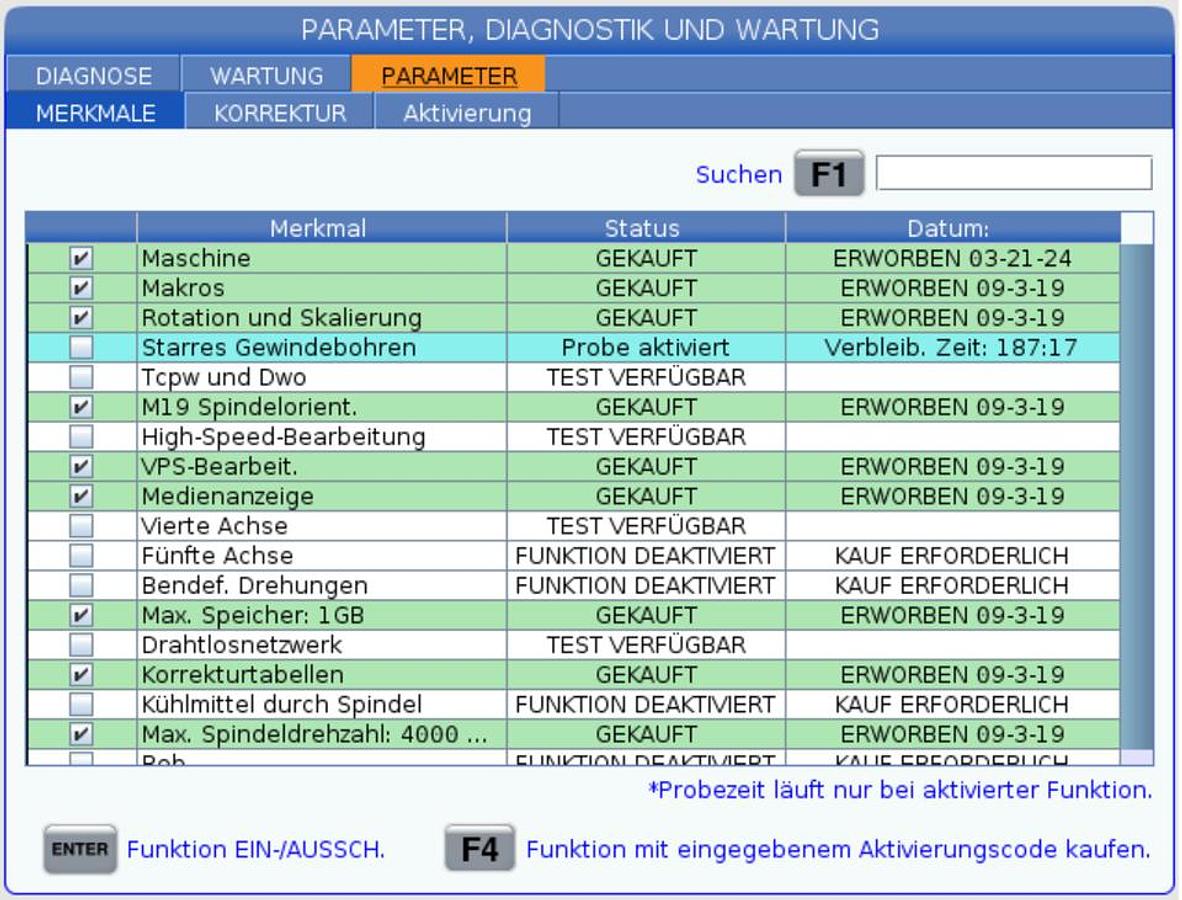Switch to the DIAGNOSE tab
Screen dimensions: 1182x900
point(93,76)
